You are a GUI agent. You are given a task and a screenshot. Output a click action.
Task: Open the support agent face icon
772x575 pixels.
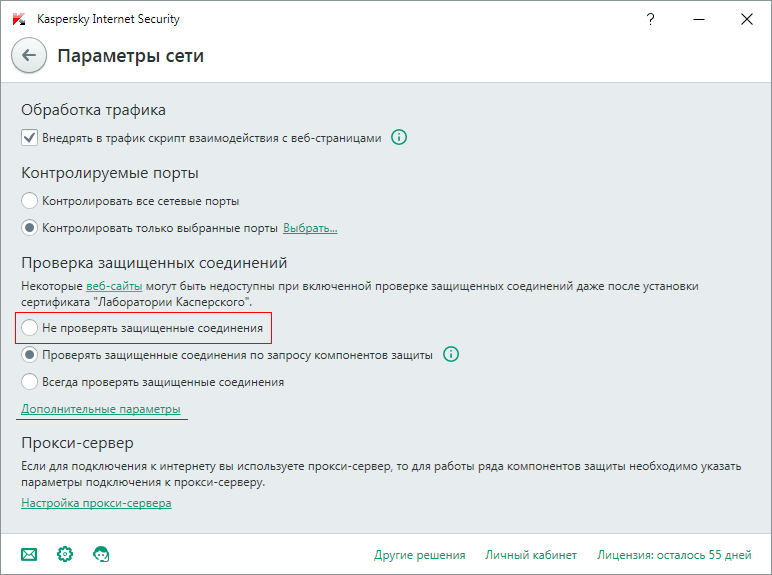[x=101, y=554]
